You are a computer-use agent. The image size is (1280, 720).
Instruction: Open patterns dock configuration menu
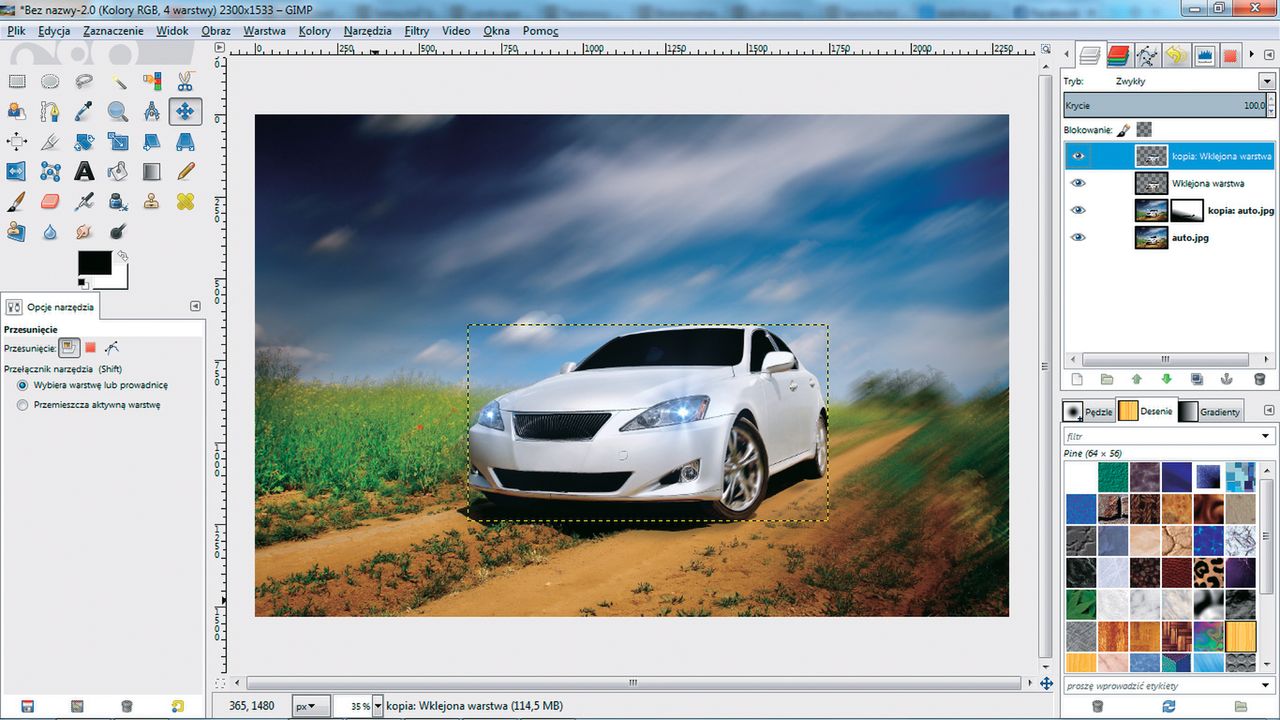point(1269,411)
